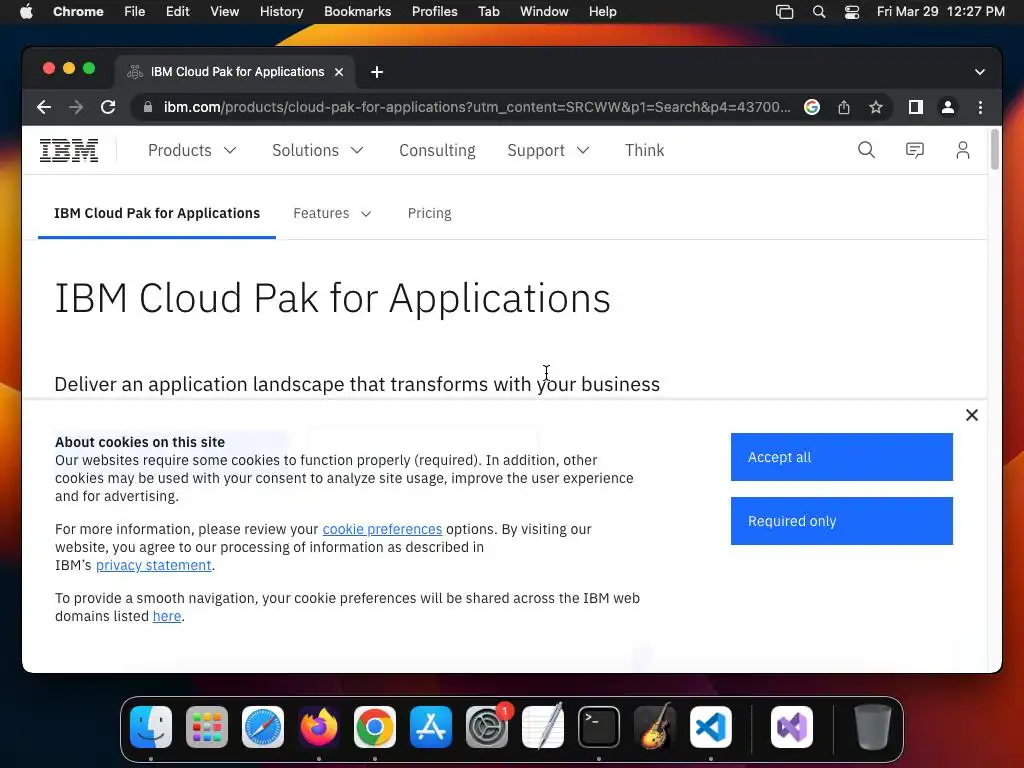Open tab search chevron in Chrome

[980, 72]
